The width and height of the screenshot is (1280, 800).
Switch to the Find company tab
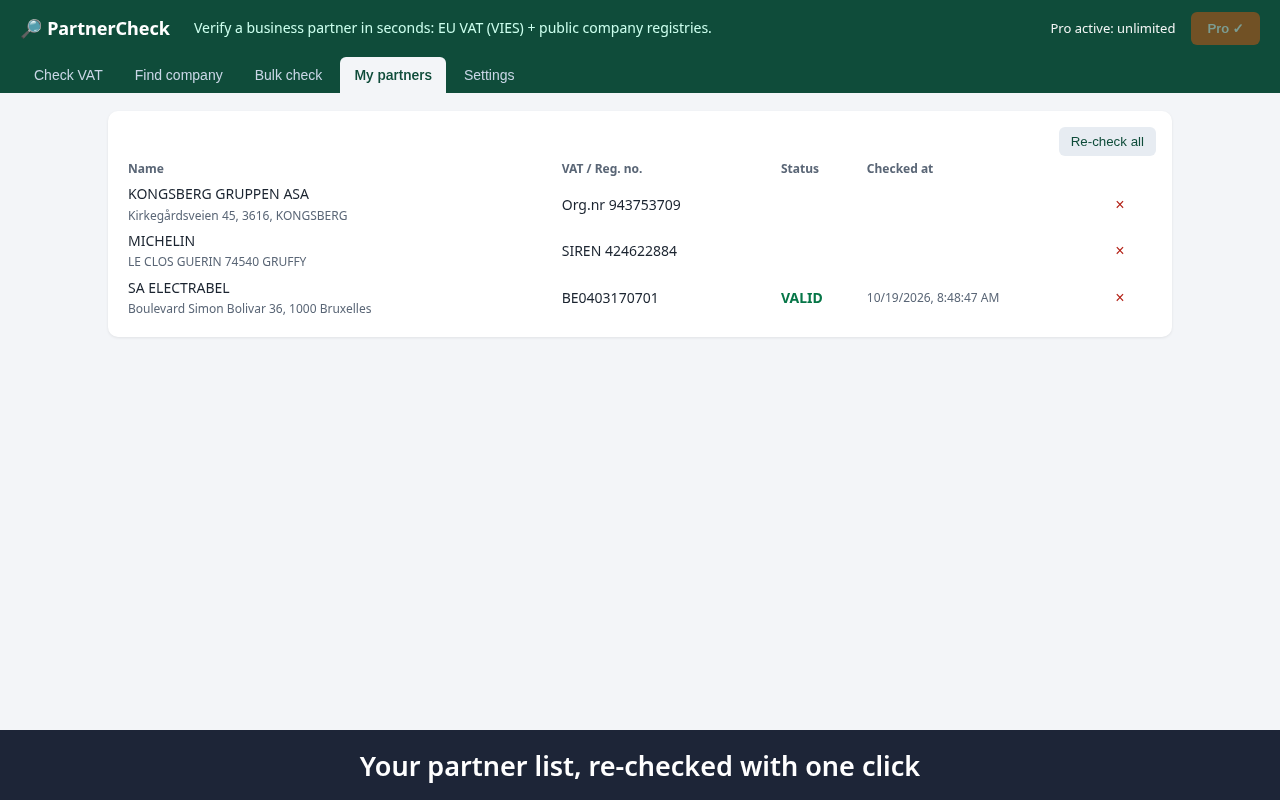click(179, 75)
